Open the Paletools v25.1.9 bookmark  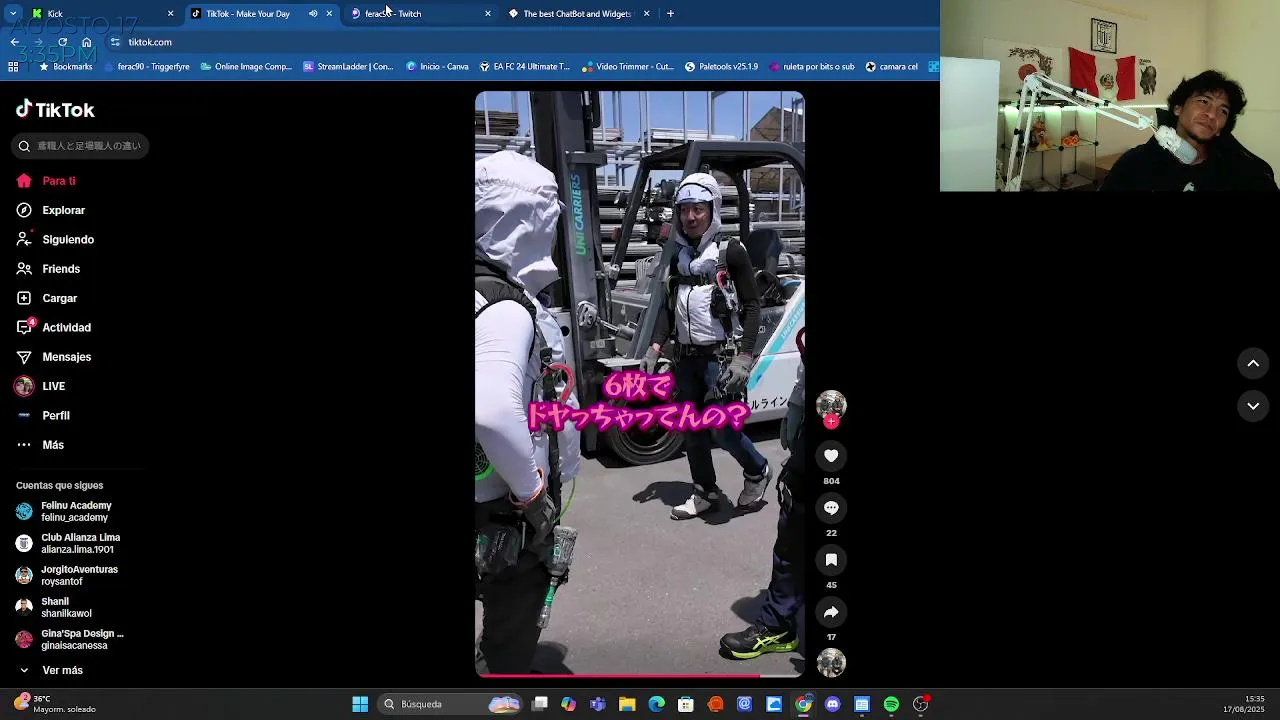click(x=721, y=67)
